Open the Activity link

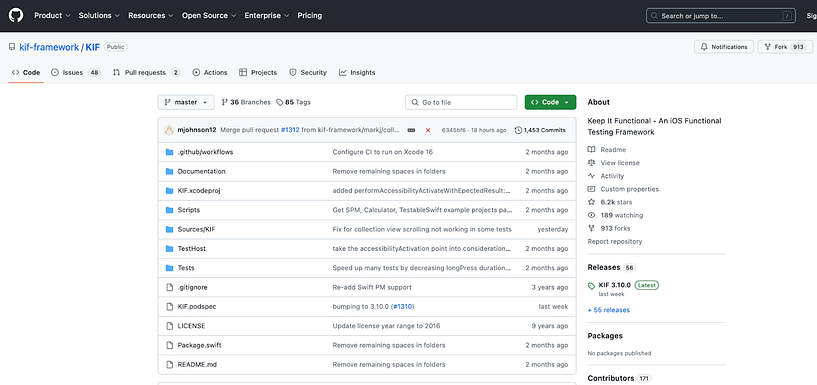606,176
